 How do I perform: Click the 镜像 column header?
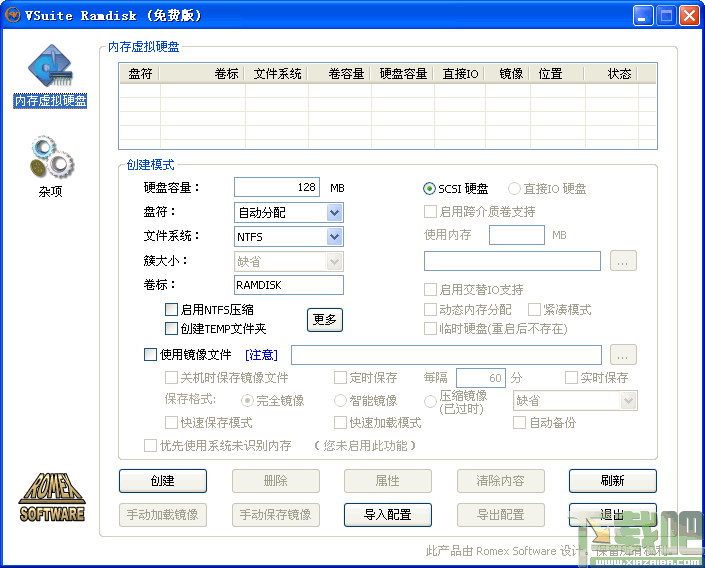click(508, 73)
